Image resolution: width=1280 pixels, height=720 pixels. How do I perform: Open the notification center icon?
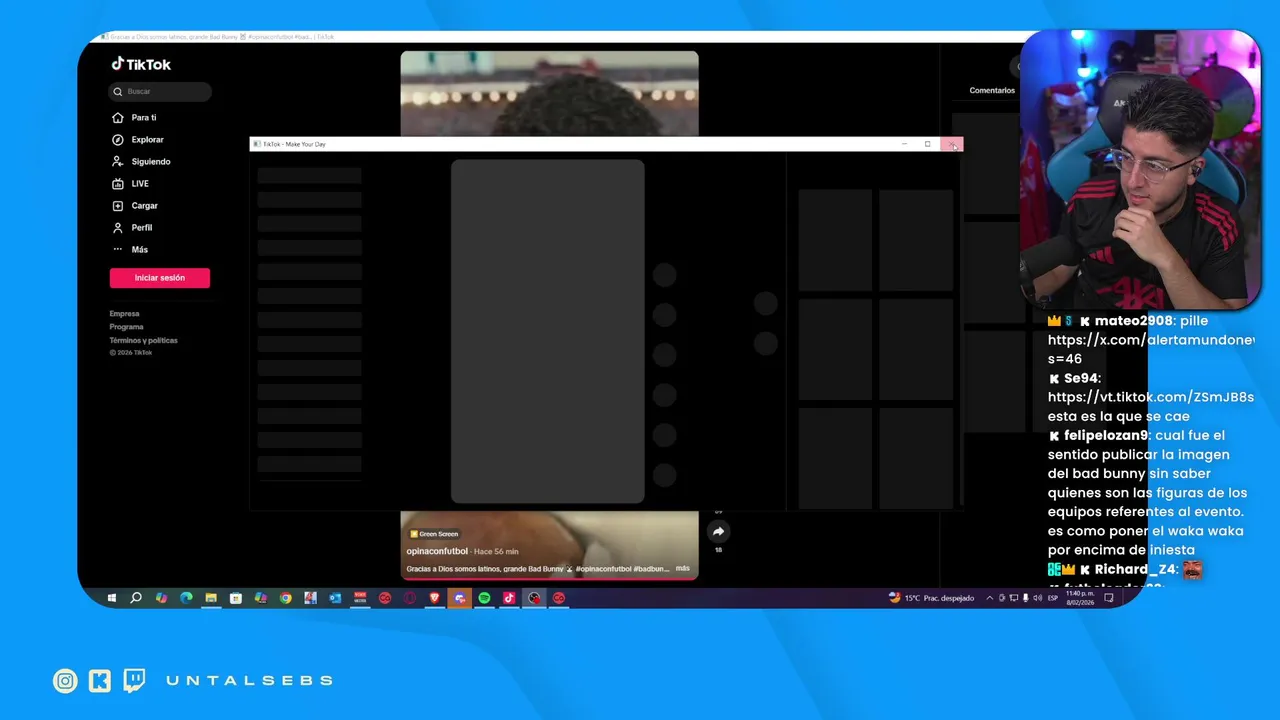tap(1109, 598)
